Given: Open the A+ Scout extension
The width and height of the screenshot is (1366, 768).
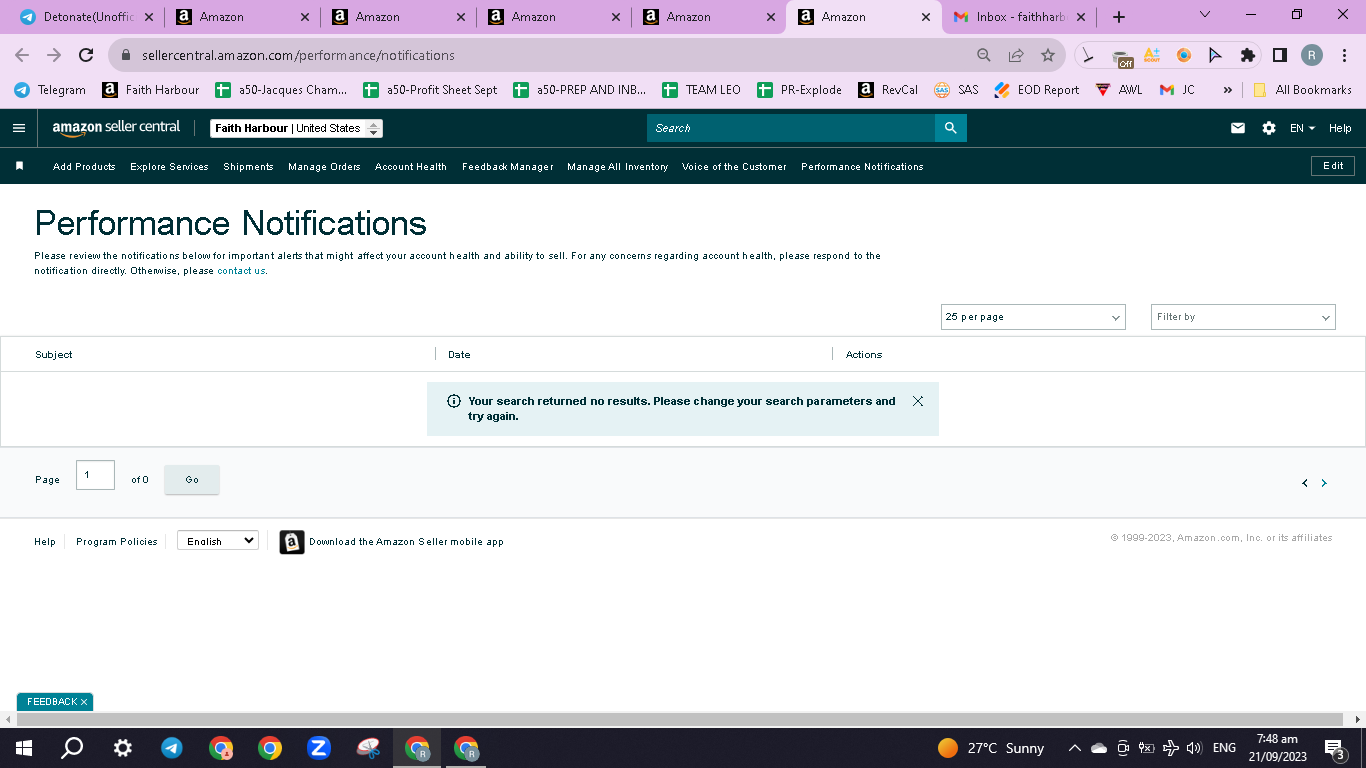Looking at the screenshot, I should pyautogui.click(x=1152, y=55).
